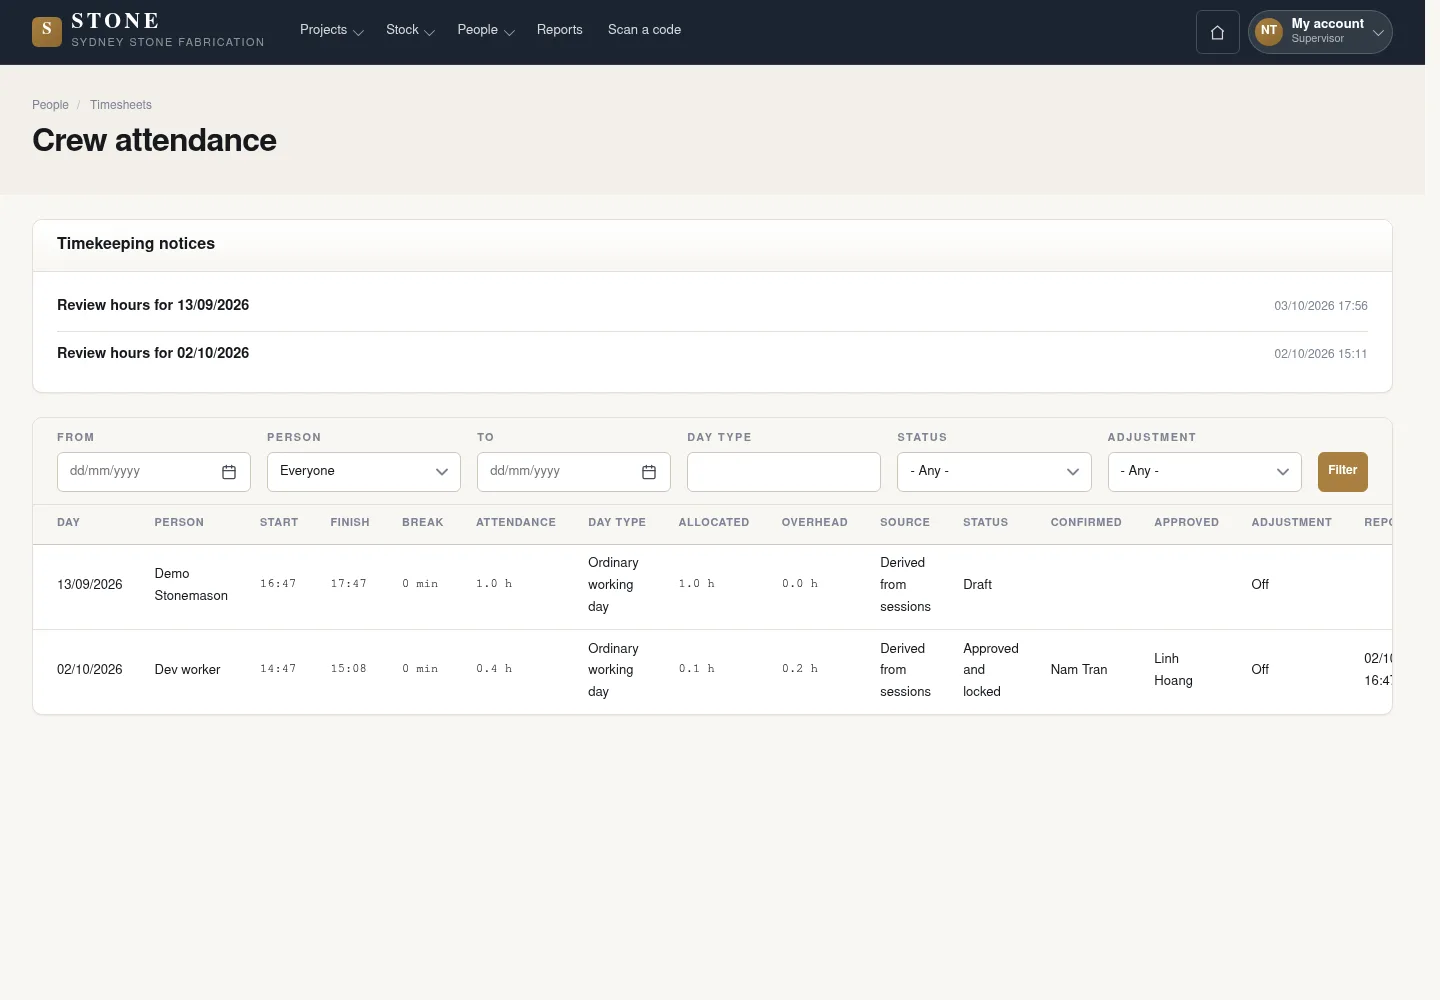Click the Timekeeping notices heading
This screenshot has height=1000, width=1440.
click(x=136, y=244)
